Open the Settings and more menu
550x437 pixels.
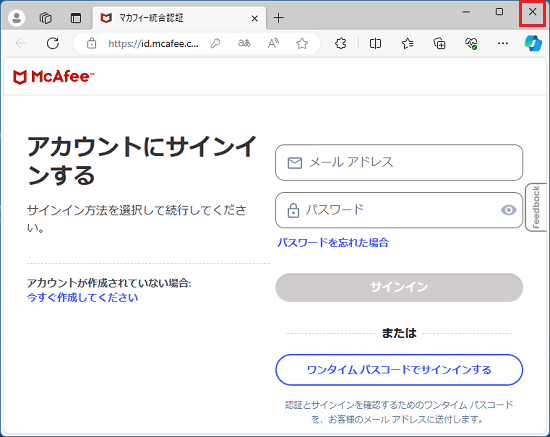503,43
